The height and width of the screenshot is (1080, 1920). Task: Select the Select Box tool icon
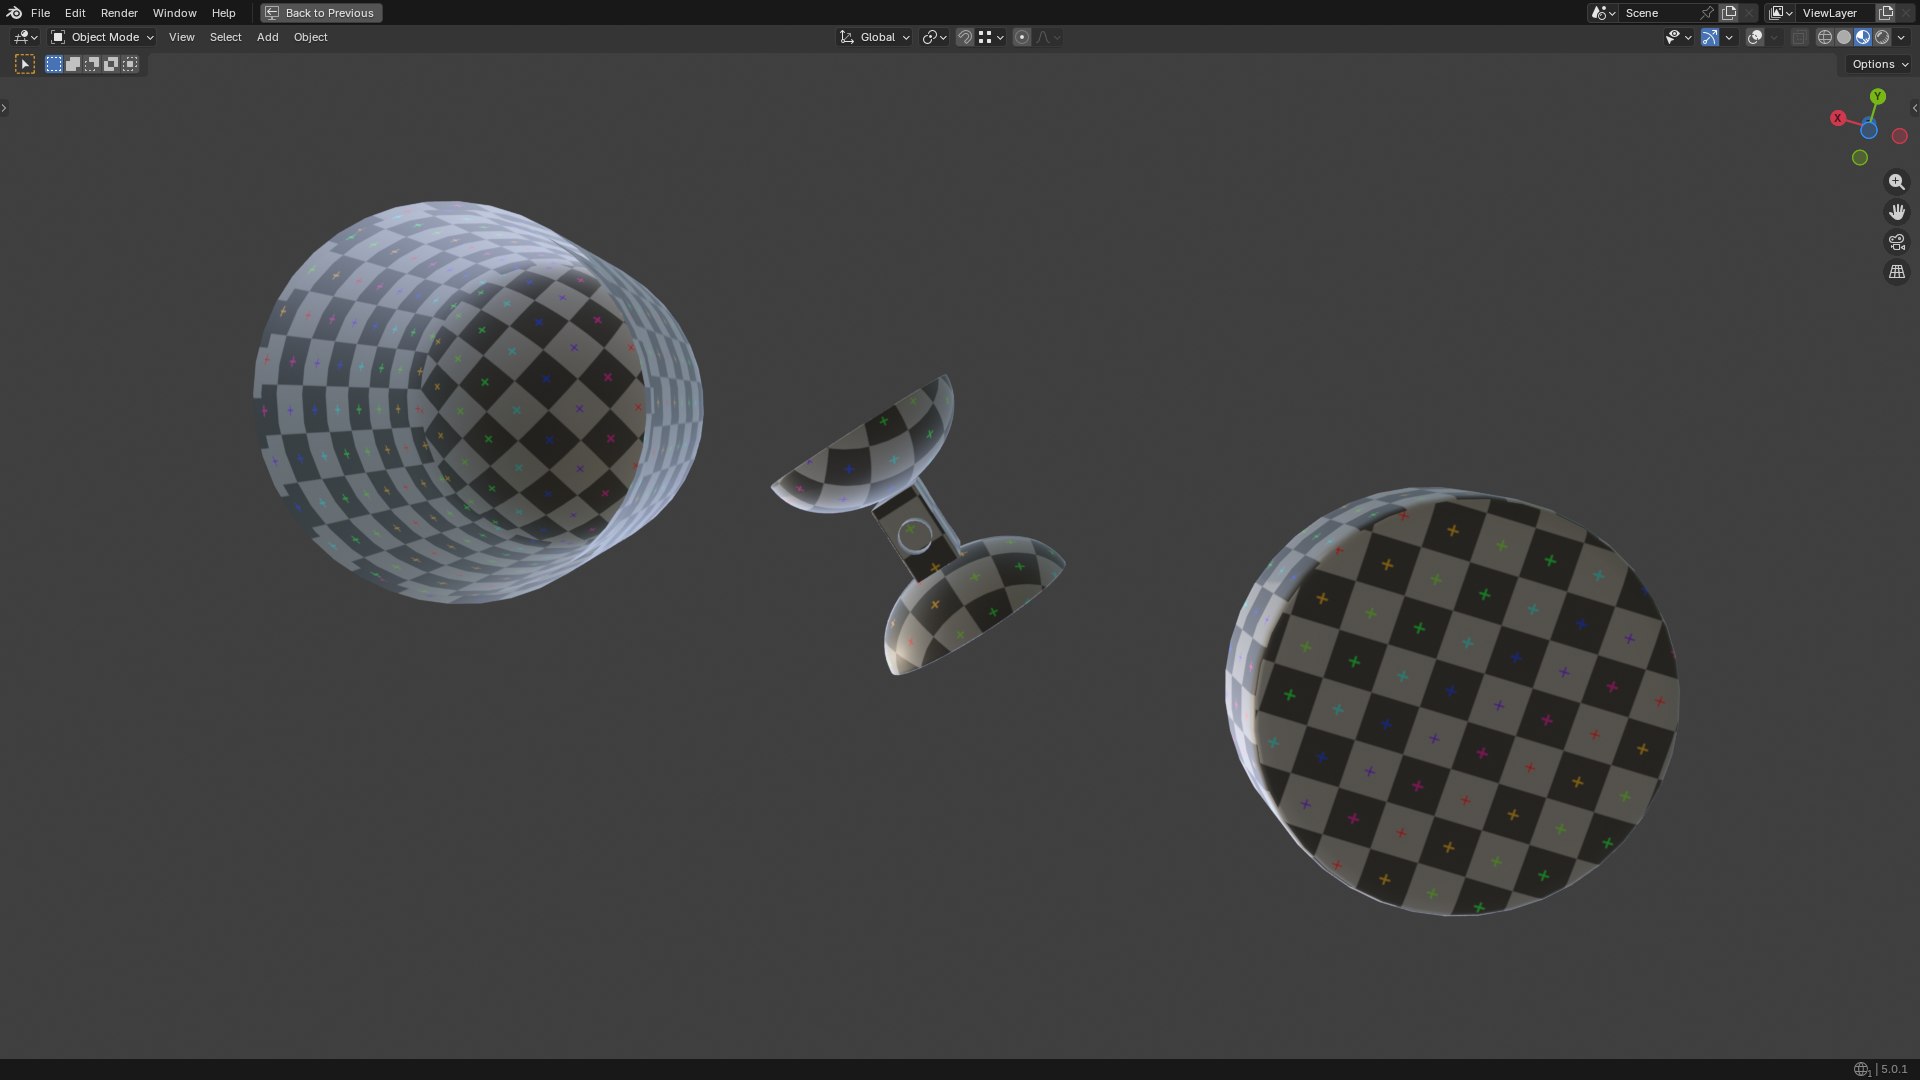[x=25, y=64]
